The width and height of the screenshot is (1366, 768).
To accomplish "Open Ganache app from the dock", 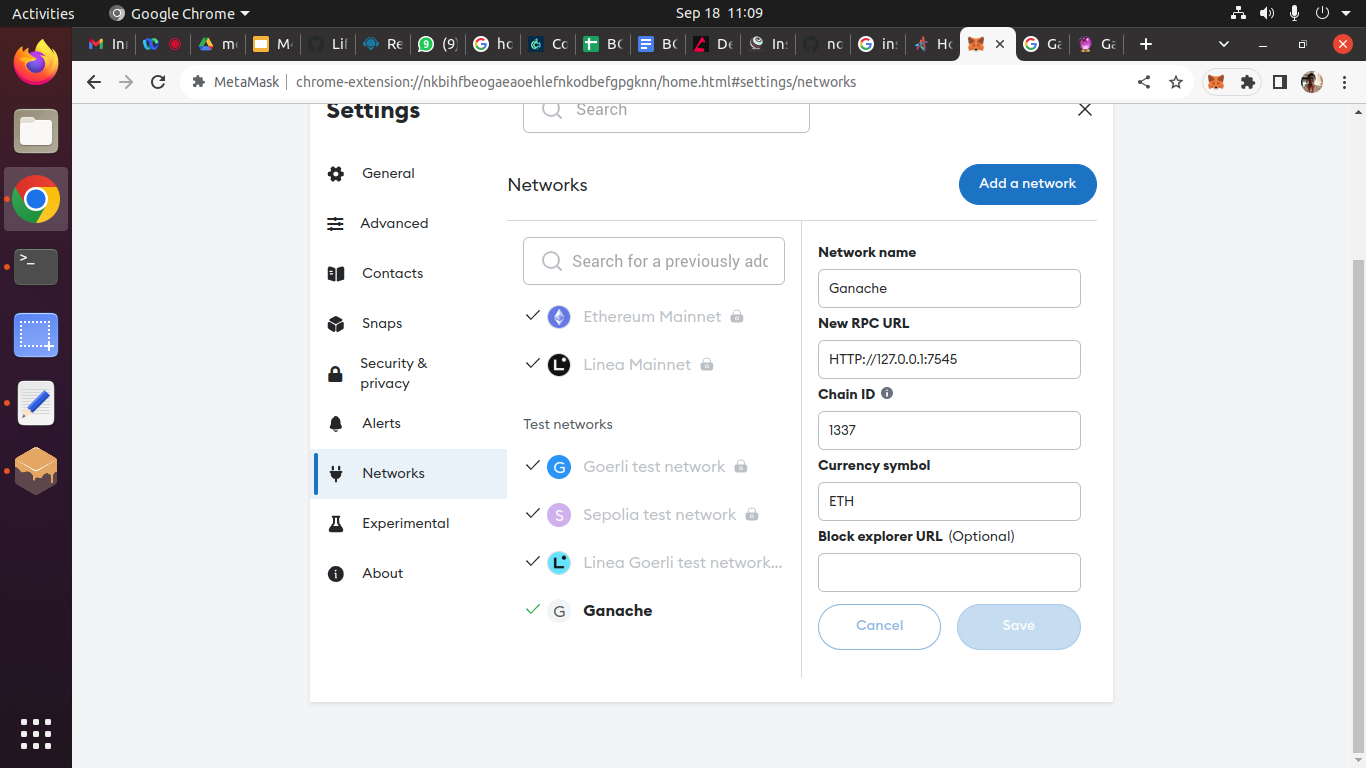I will 36,471.
